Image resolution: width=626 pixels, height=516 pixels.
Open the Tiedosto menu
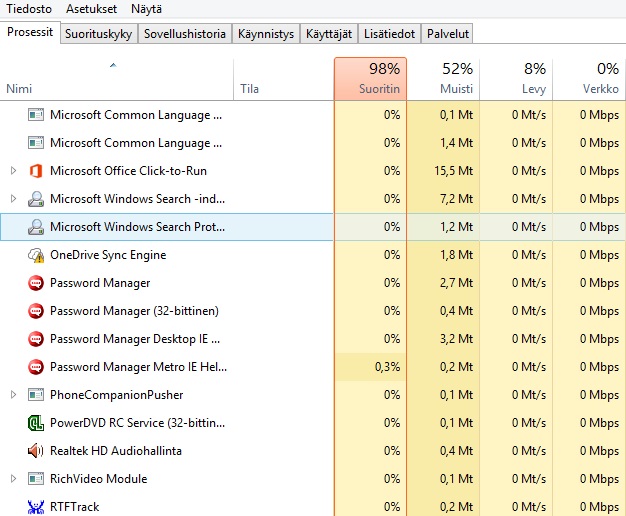point(29,9)
